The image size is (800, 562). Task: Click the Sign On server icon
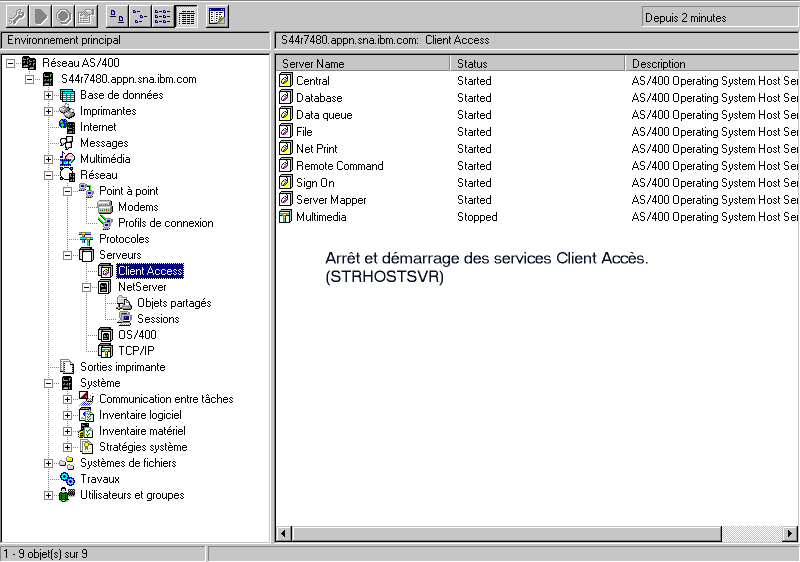pos(286,183)
